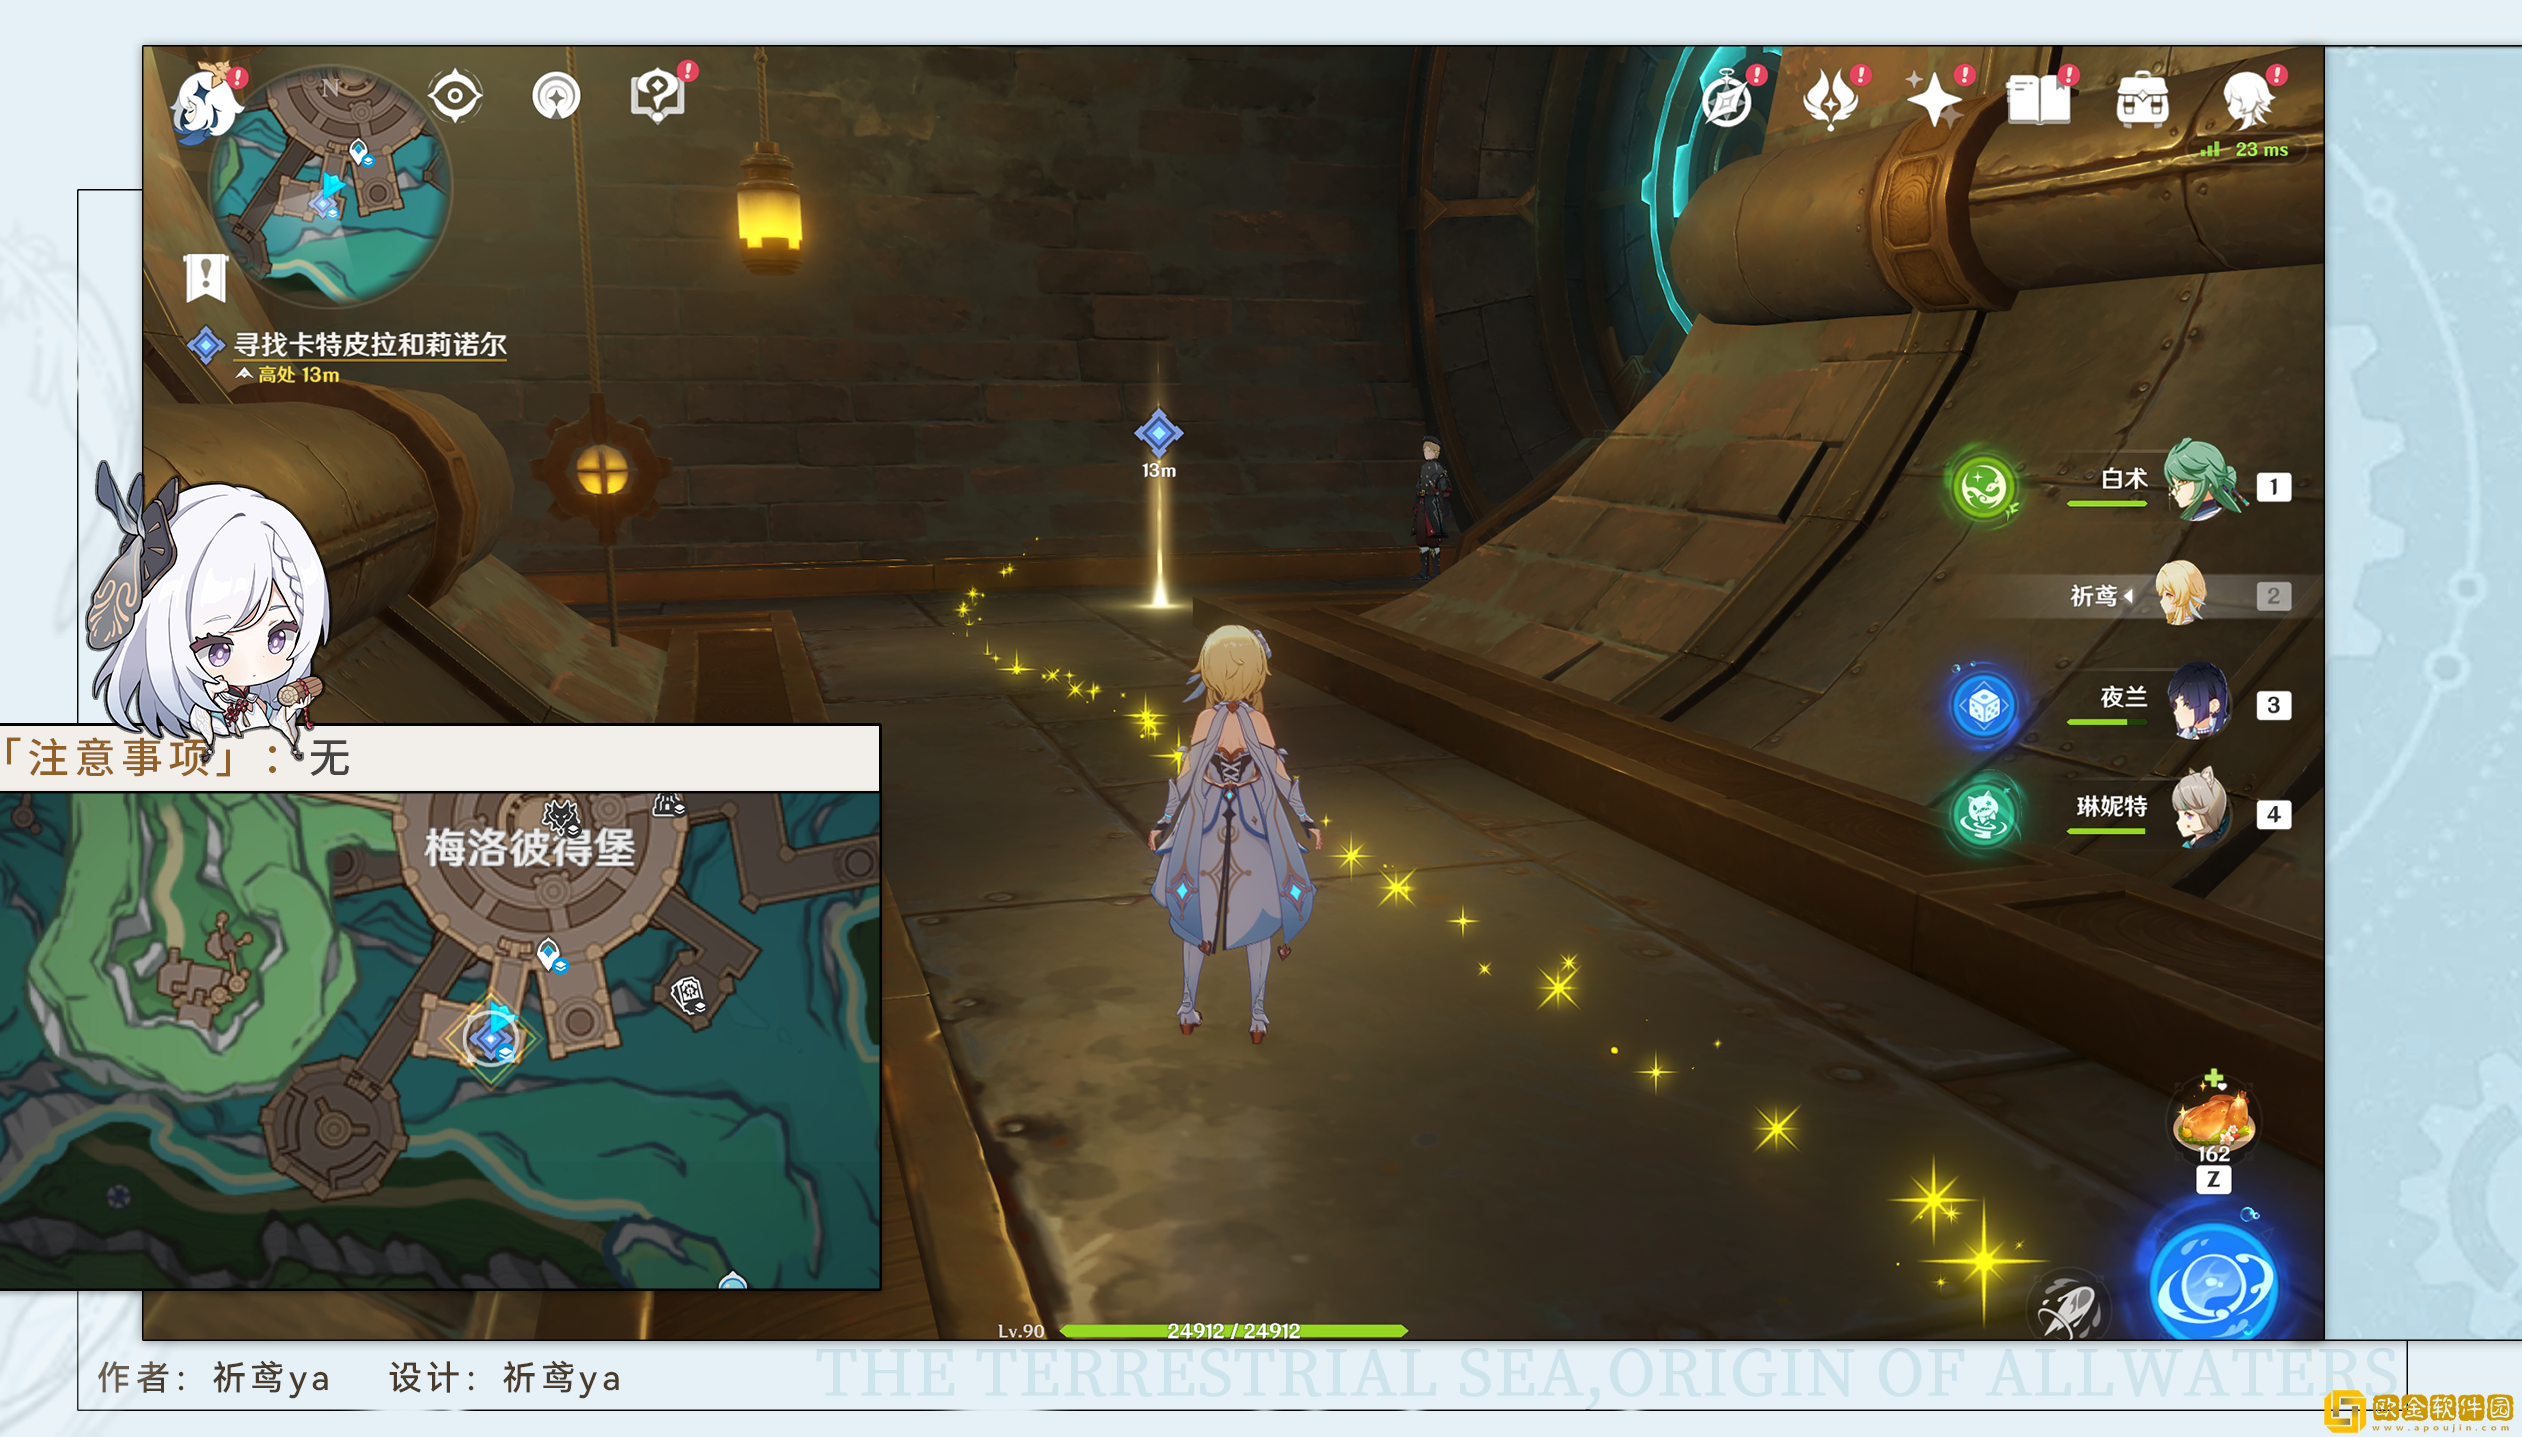
Task: Open the Paimon menu icon
Action: pyautogui.click(x=205, y=102)
